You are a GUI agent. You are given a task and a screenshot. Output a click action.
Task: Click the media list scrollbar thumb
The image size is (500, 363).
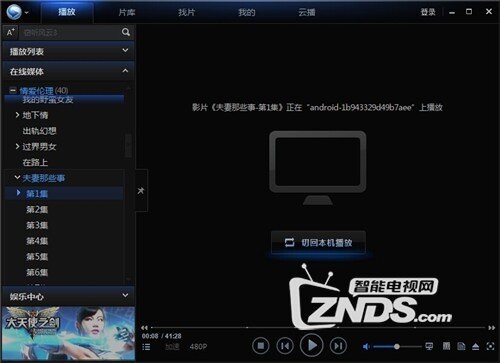(128, 145)
